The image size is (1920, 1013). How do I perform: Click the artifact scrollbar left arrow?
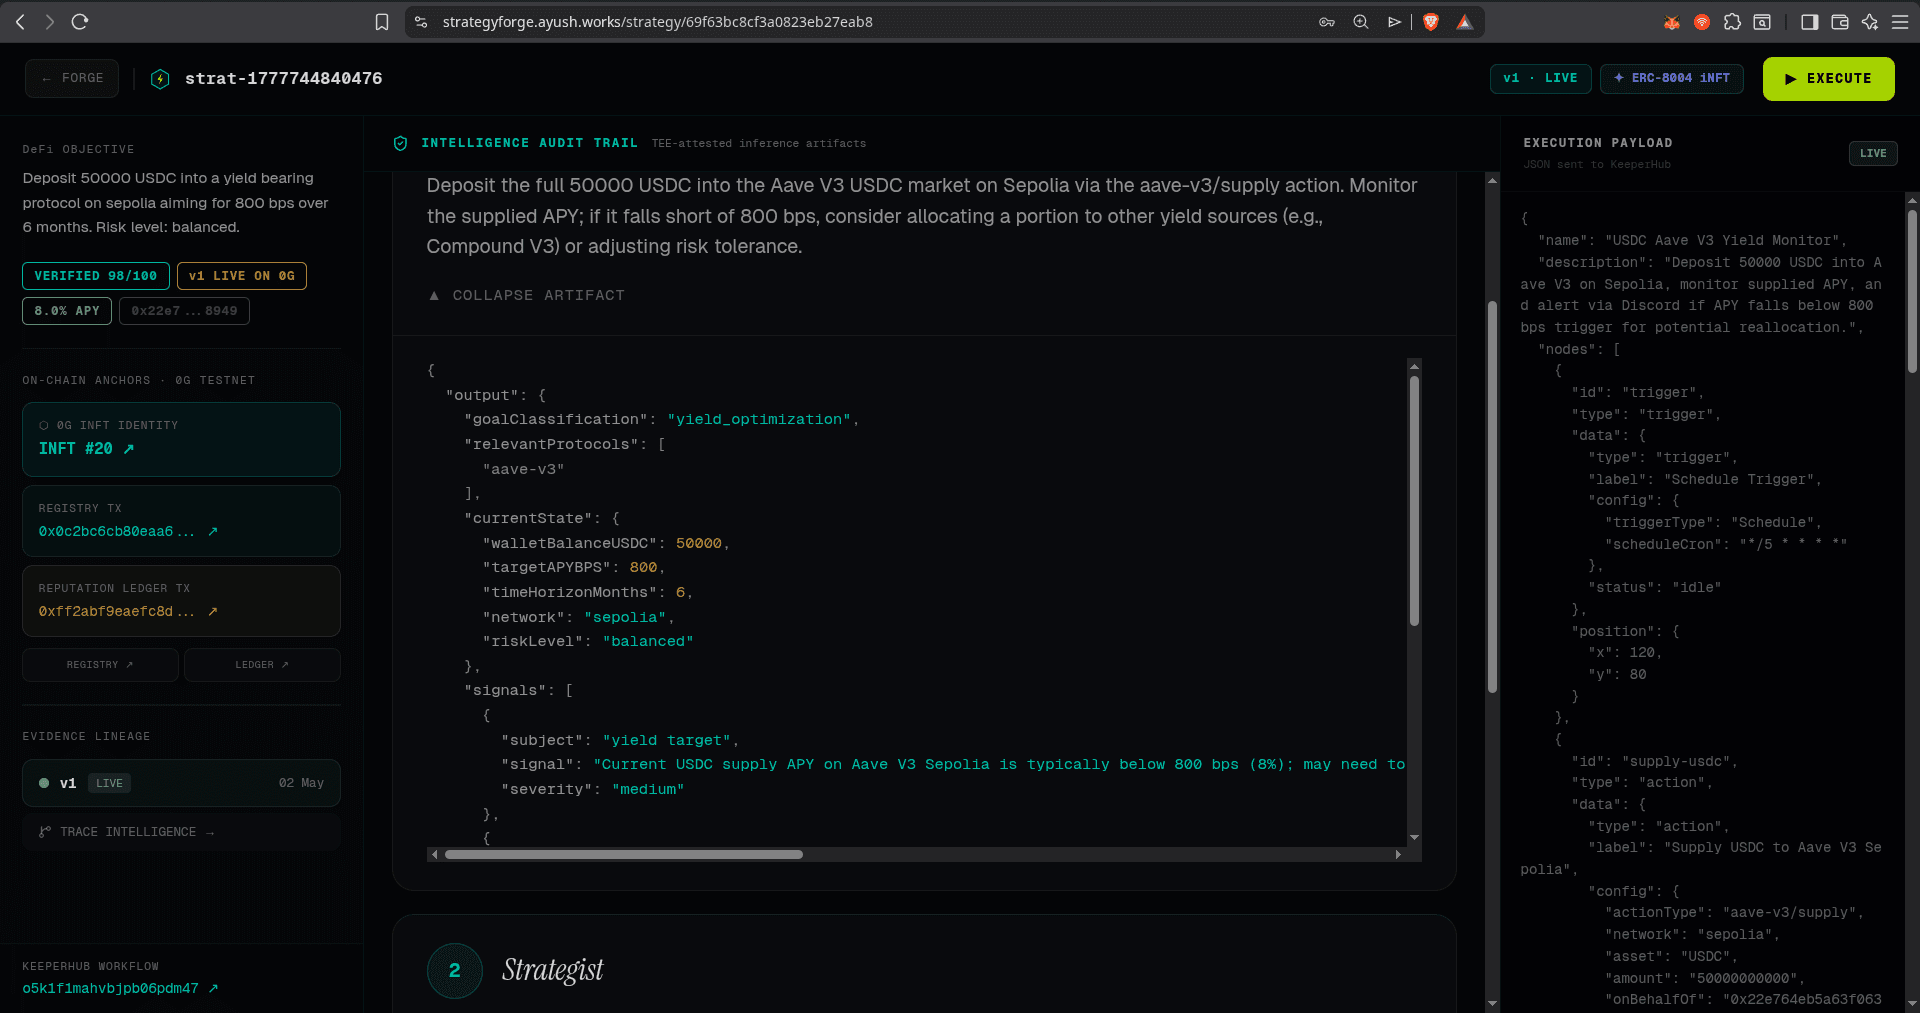(x=434, y=855)
